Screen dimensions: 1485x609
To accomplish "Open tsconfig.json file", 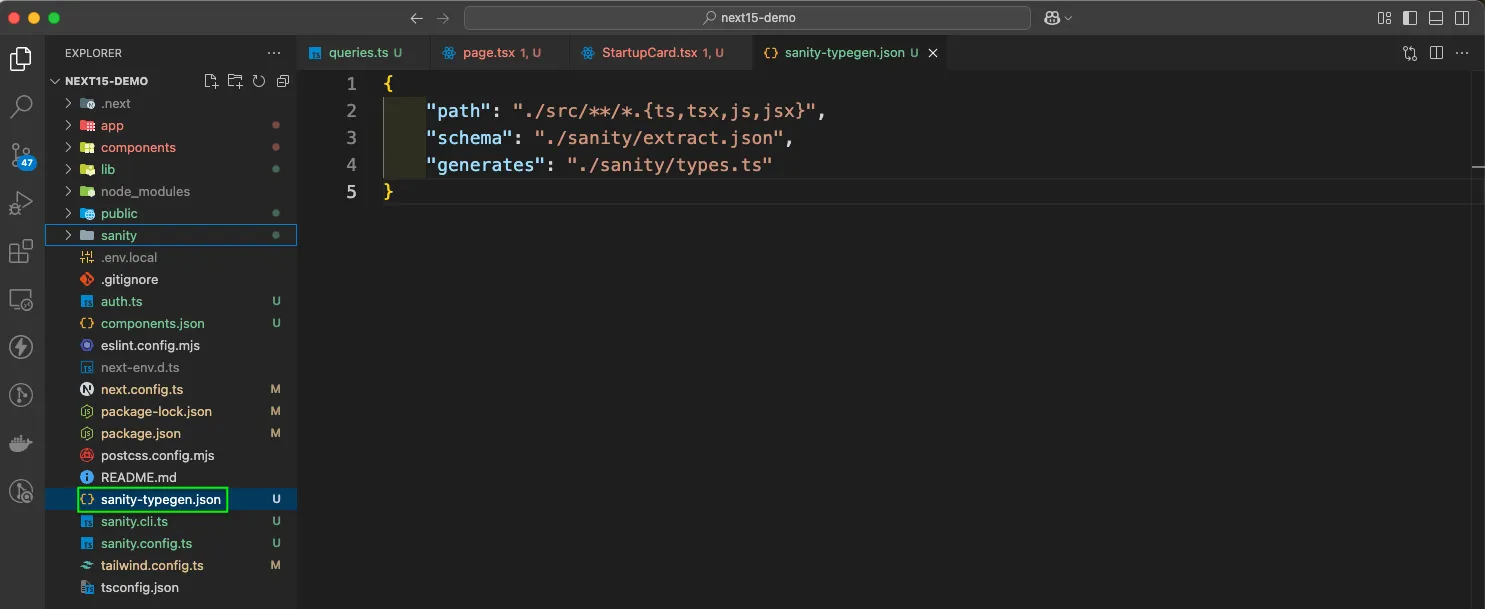I will pyautogui.click(x=171, y=587).
